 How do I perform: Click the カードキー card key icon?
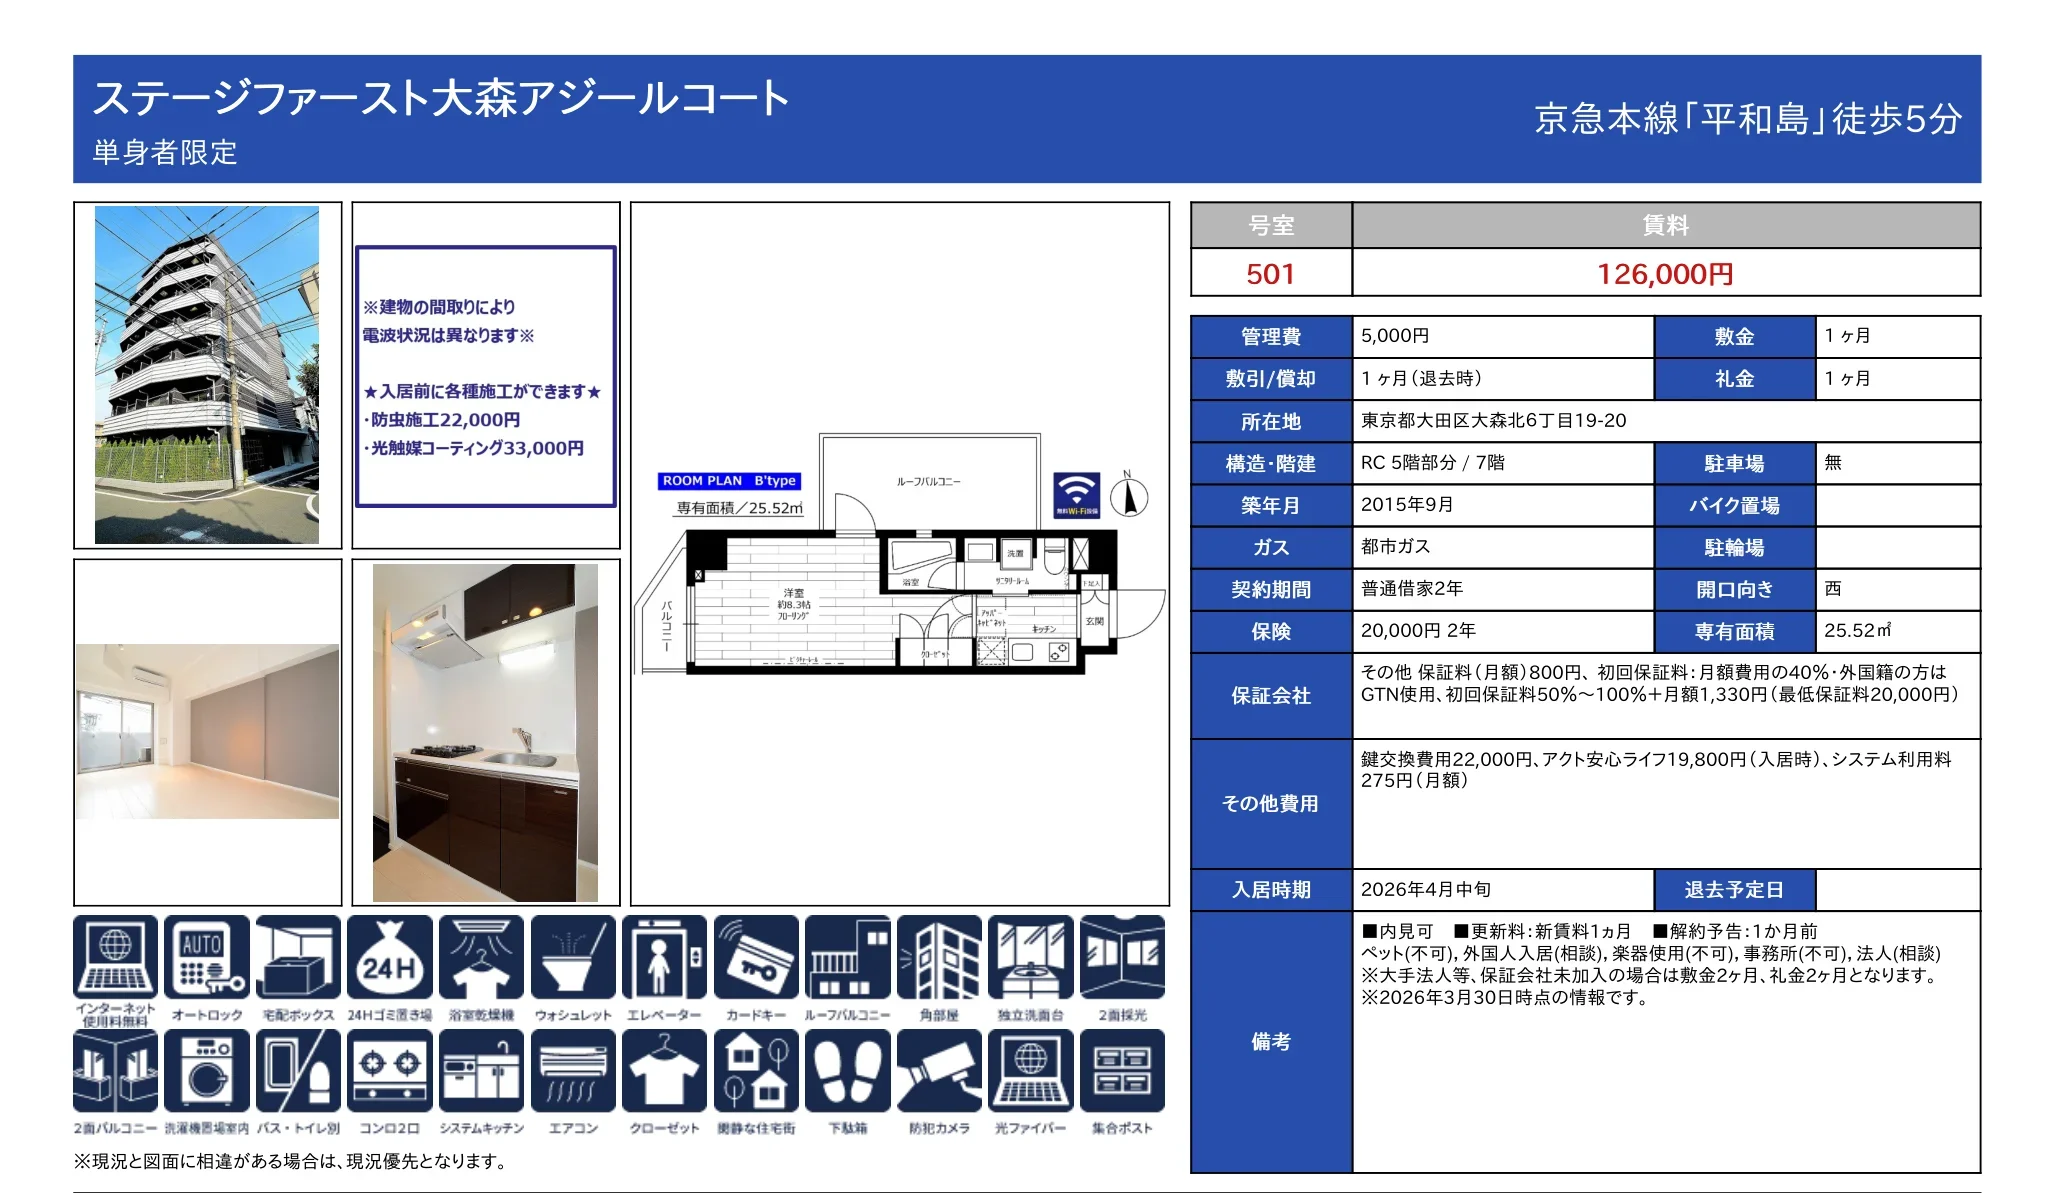click(755, 965)
